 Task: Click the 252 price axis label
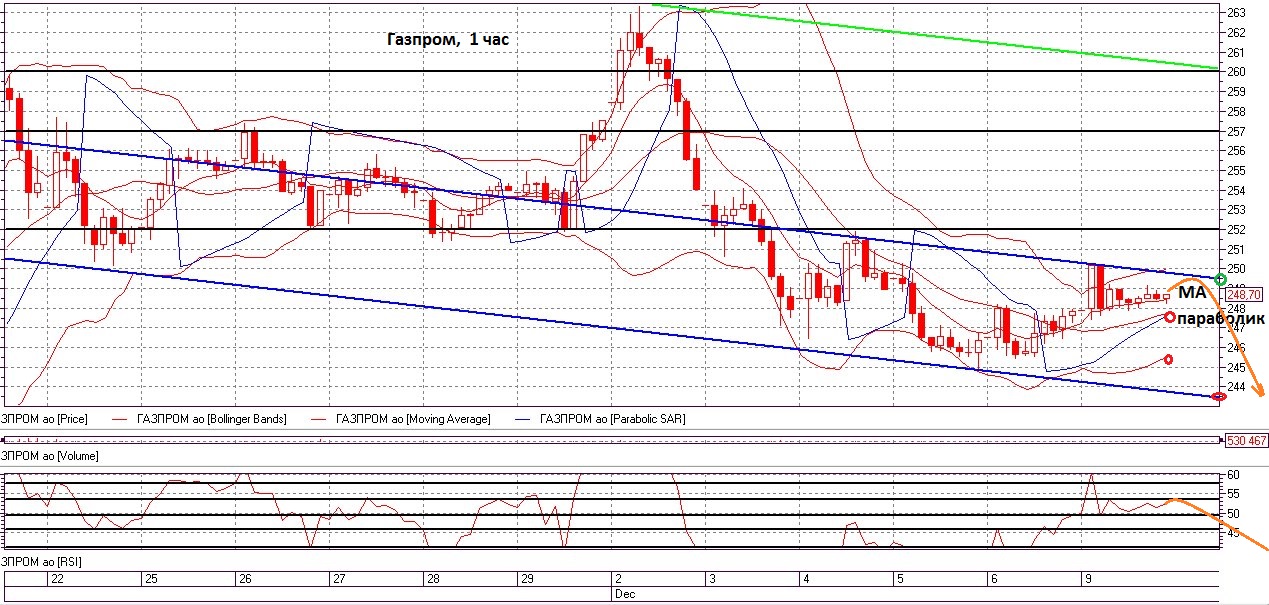tap(1235, 229)
